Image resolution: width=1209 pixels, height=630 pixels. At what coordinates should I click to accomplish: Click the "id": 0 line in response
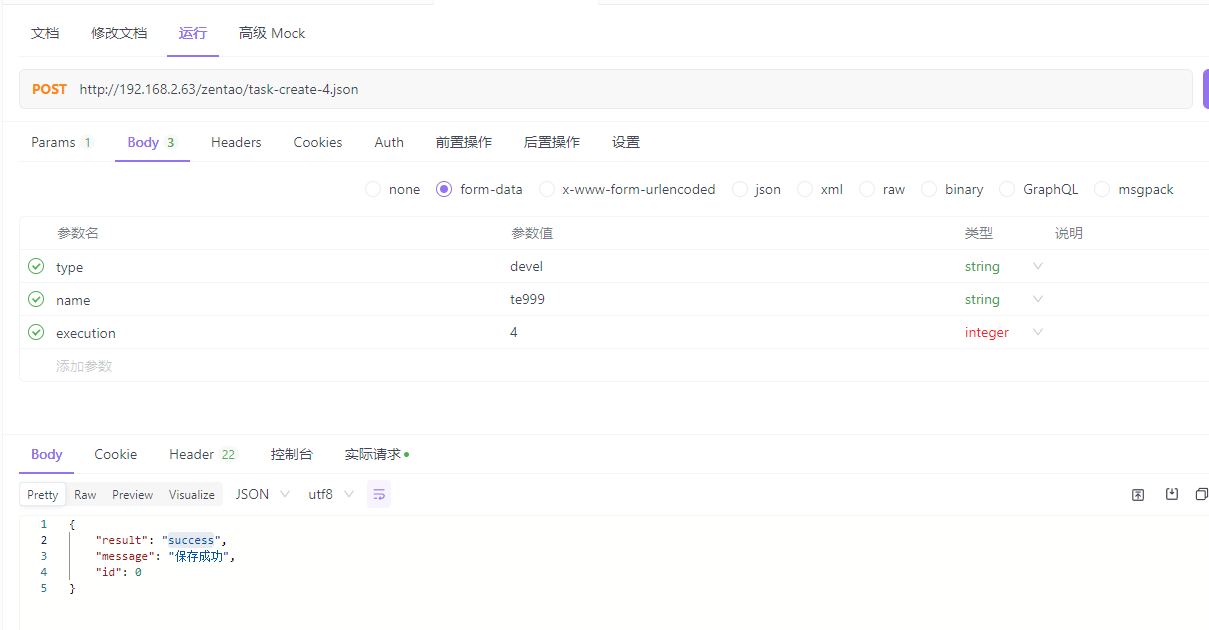[x=118, y=572]
